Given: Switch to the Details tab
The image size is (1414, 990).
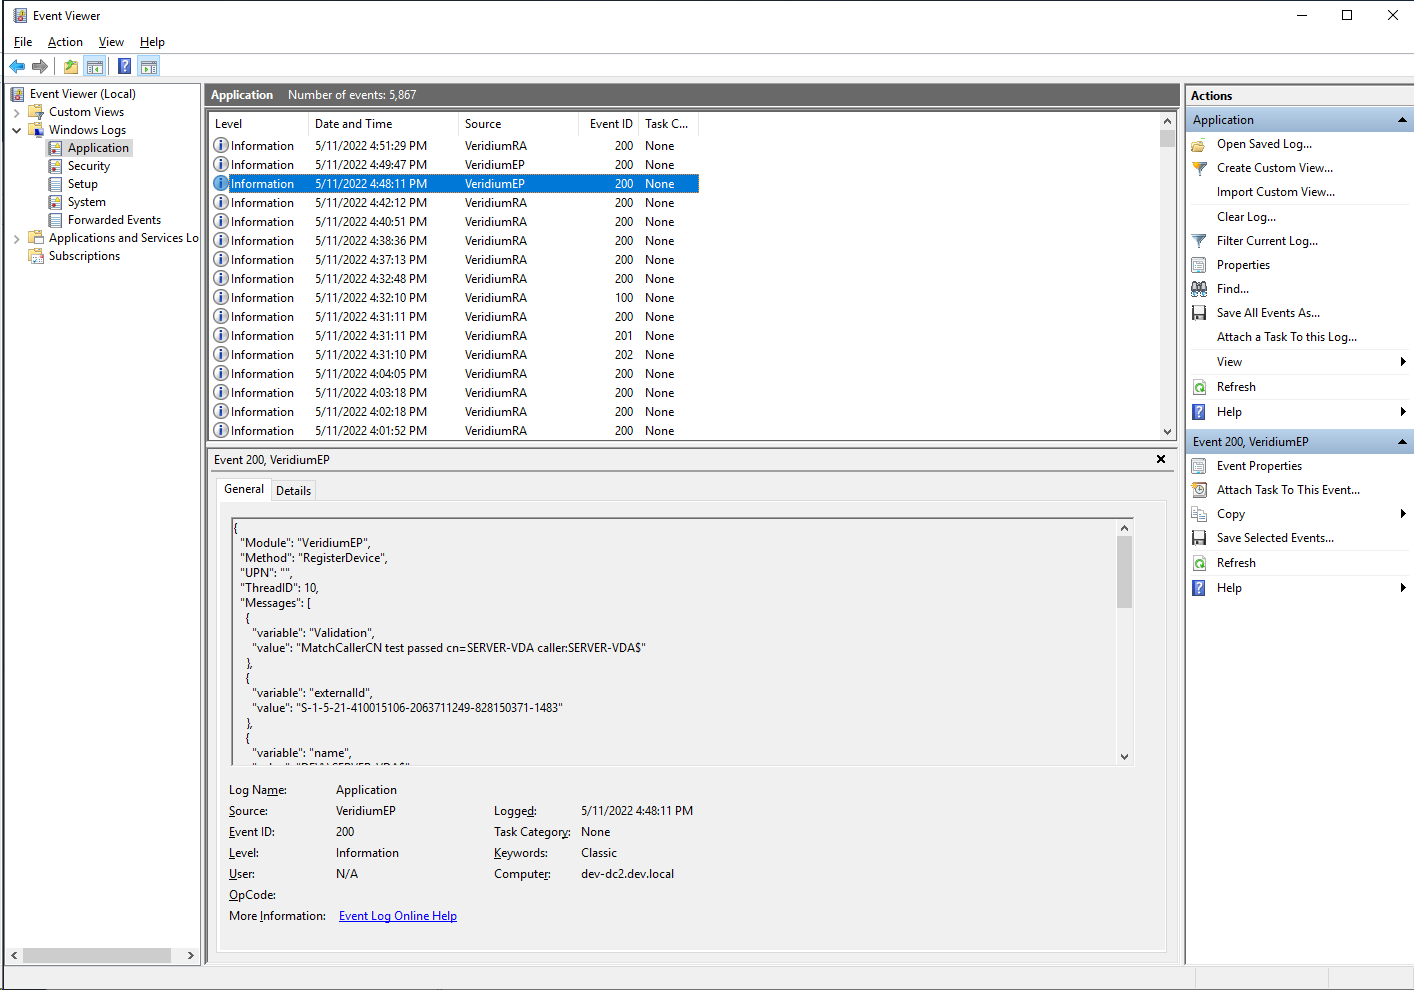Looking at the screenshot, I should point(293,491).
